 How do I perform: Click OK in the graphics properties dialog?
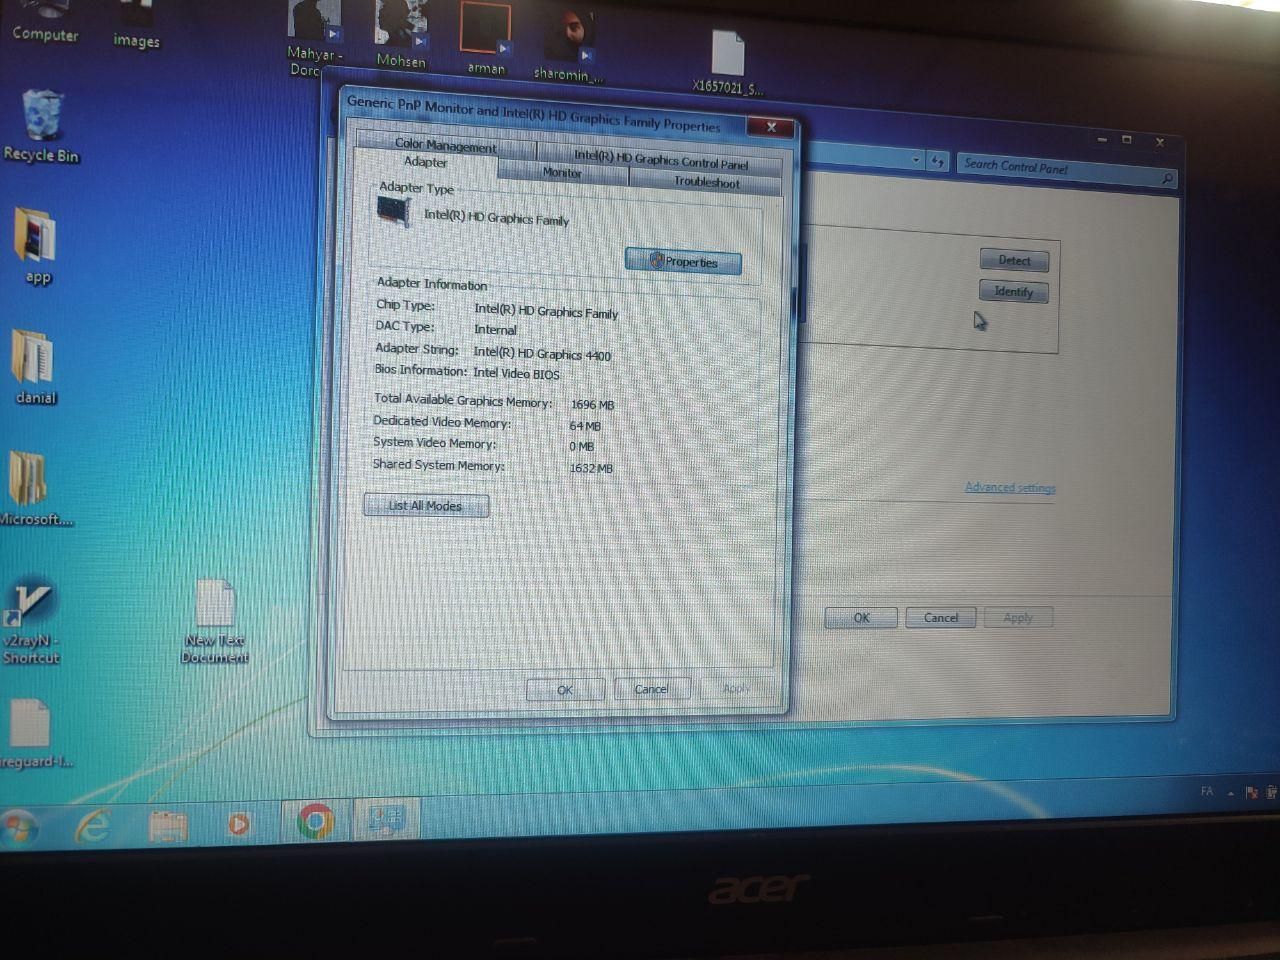(x=565, y=689)
